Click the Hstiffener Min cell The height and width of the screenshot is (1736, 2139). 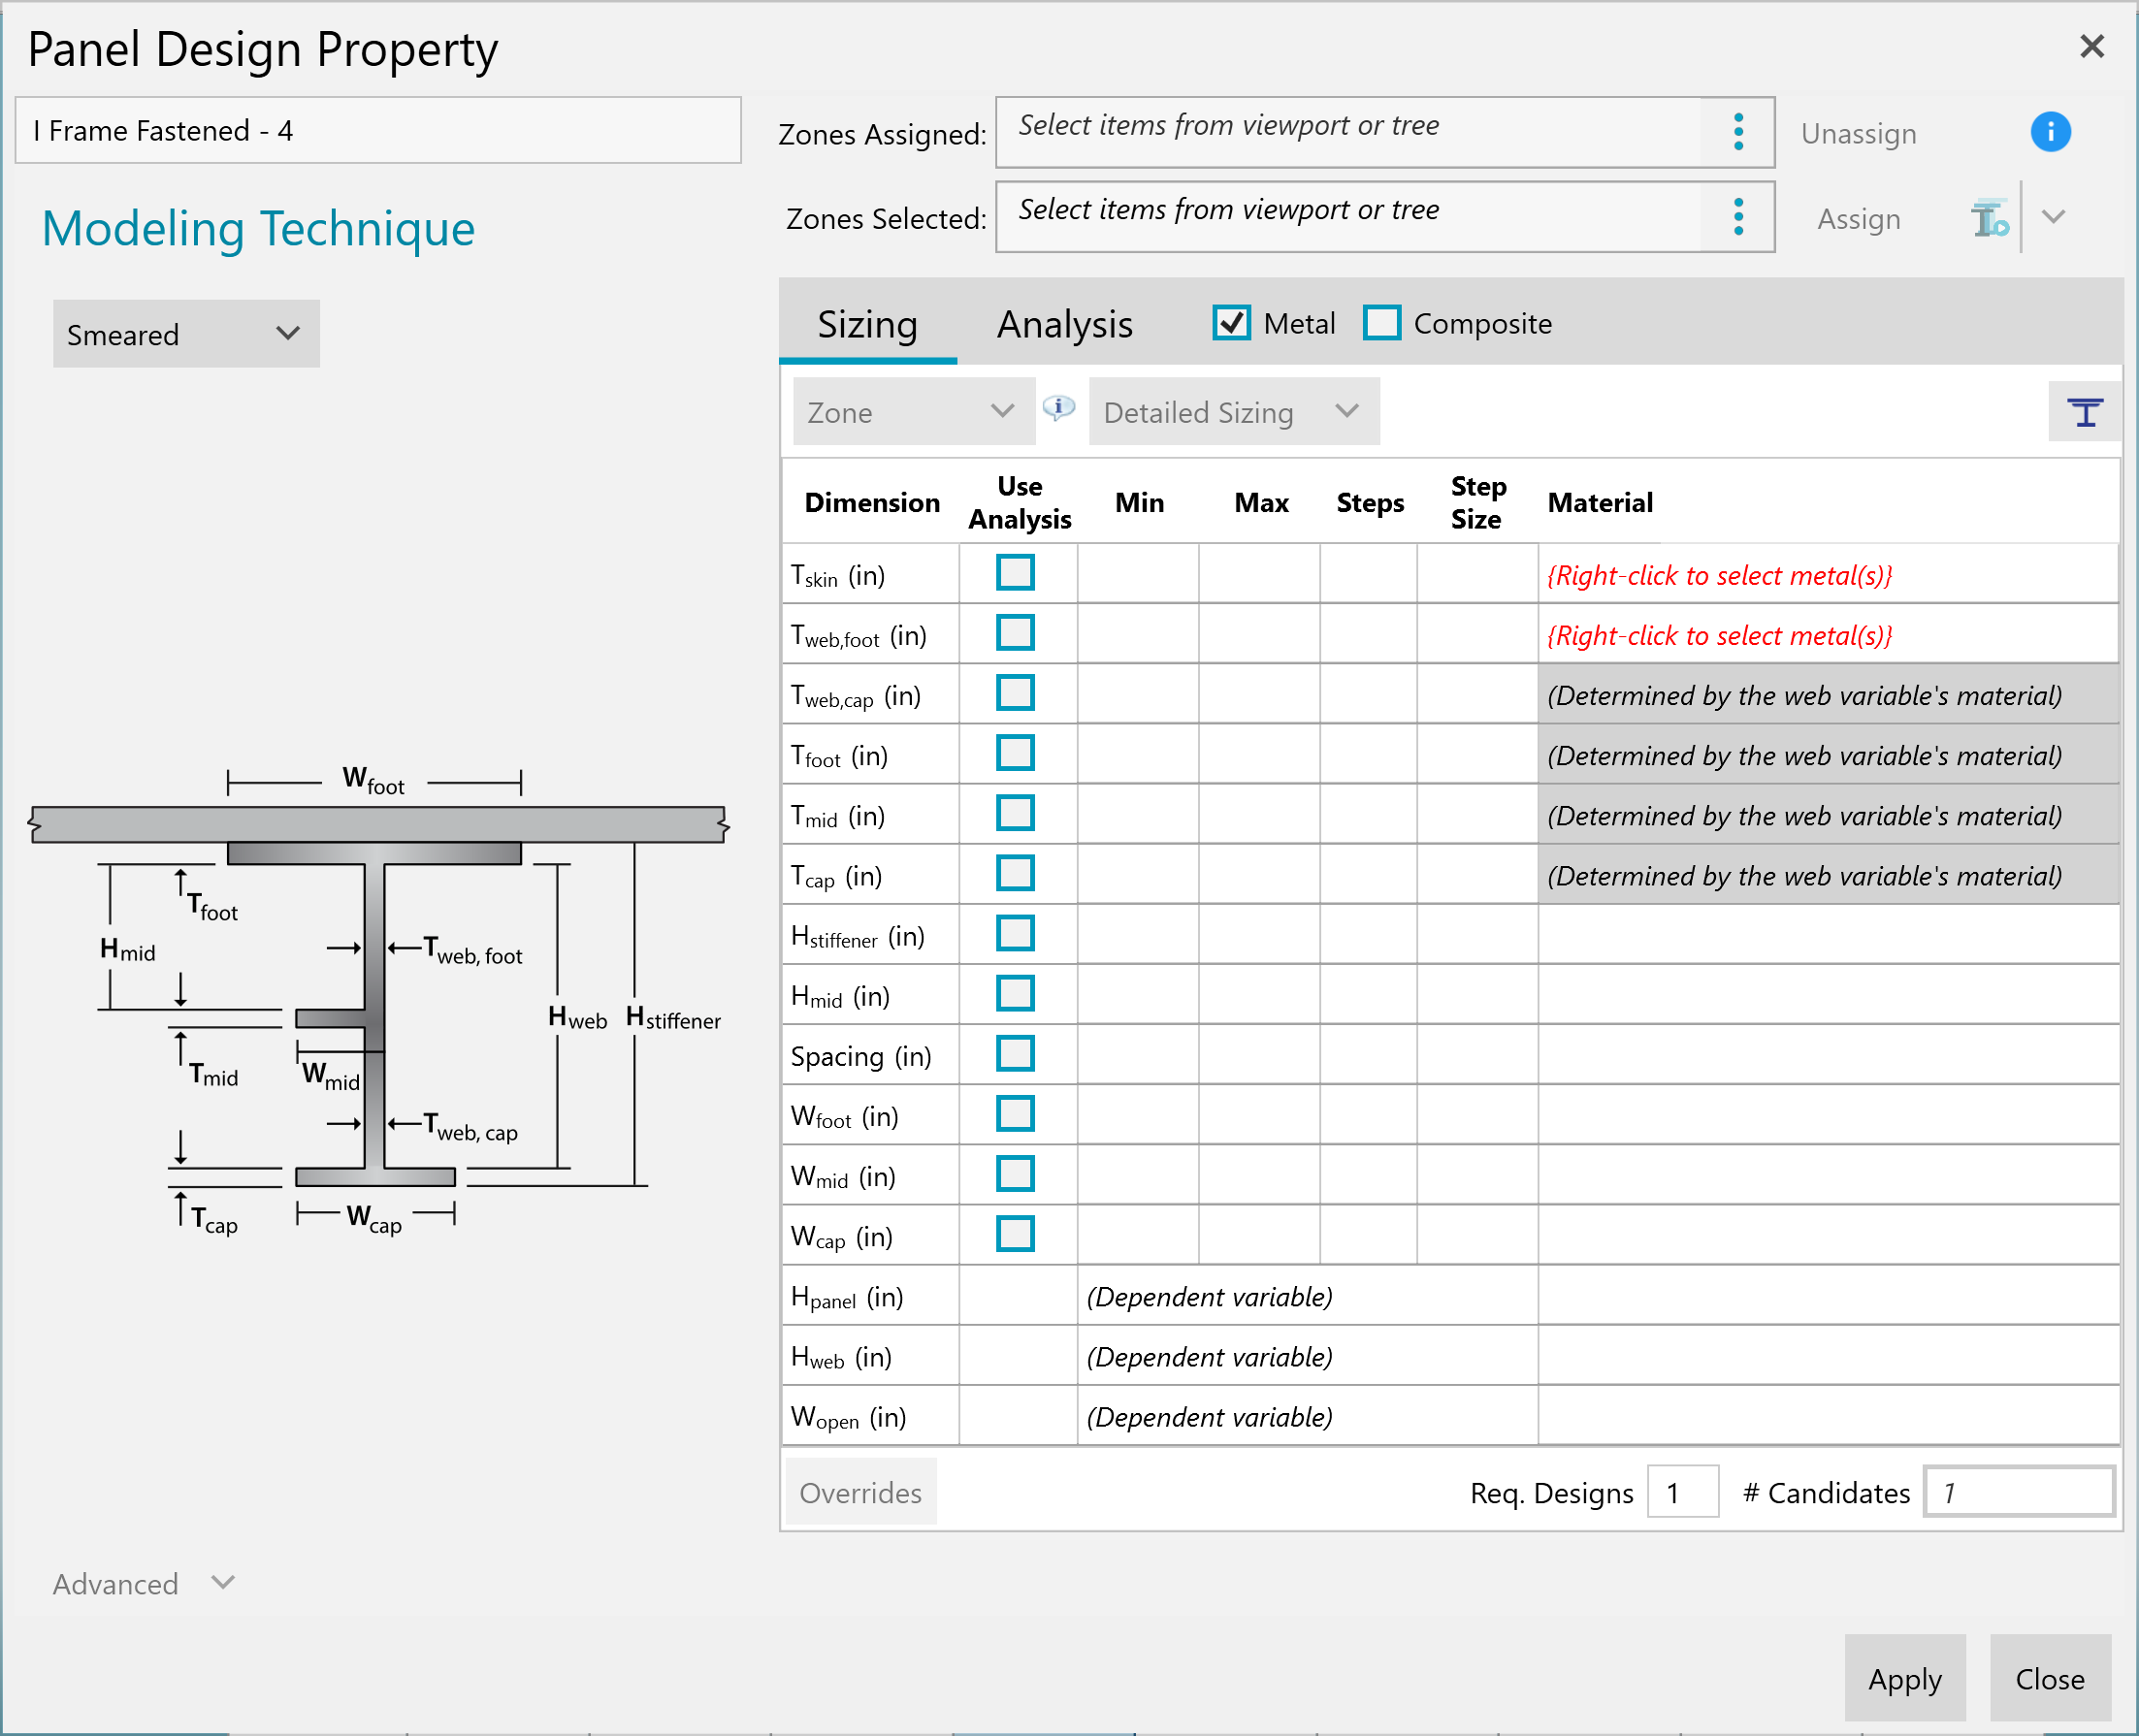point(1138,934)
